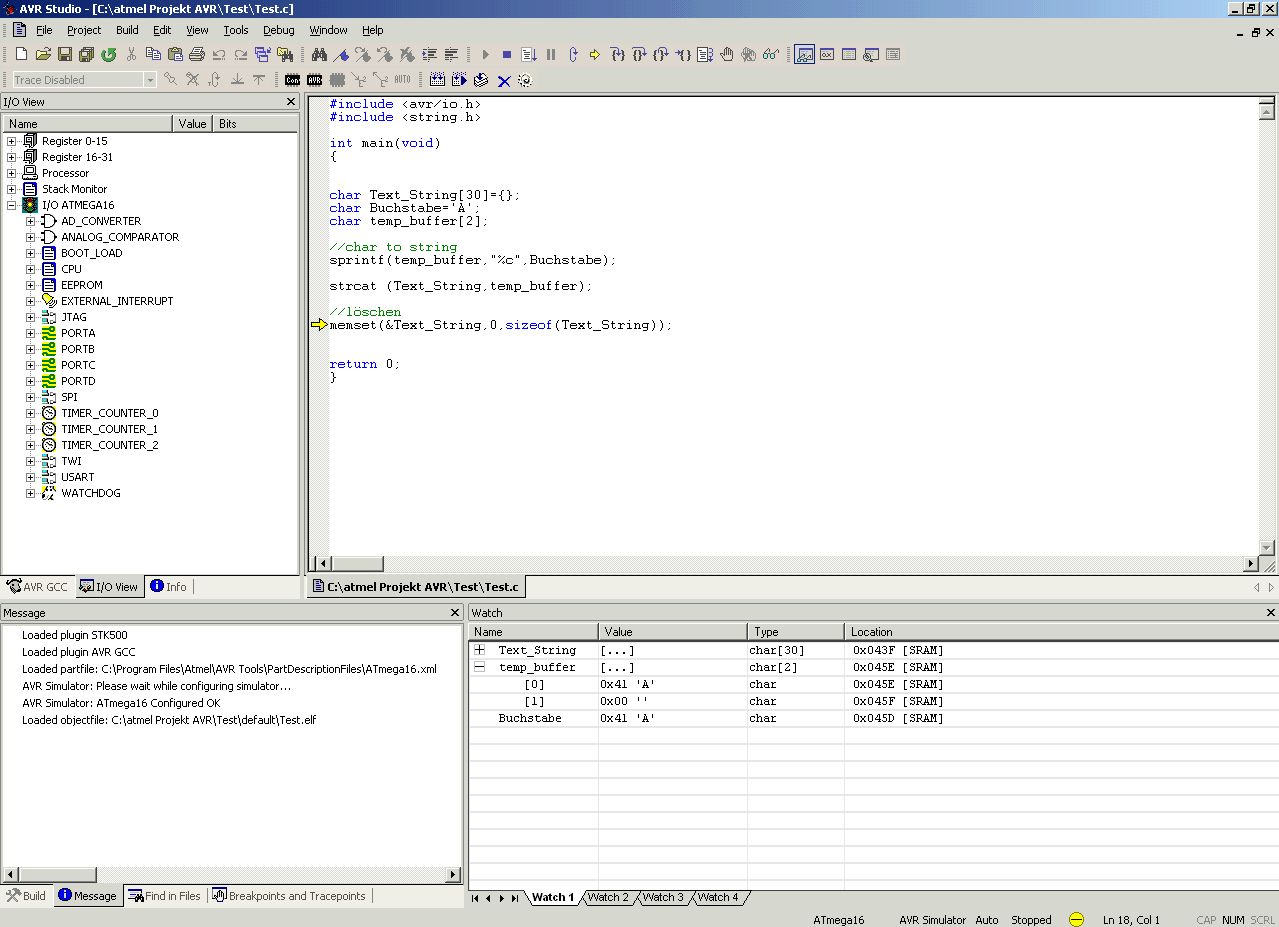Click the Print toolbar icon
The height and width of the screenshot is (927, 1279).
(197, 54)
